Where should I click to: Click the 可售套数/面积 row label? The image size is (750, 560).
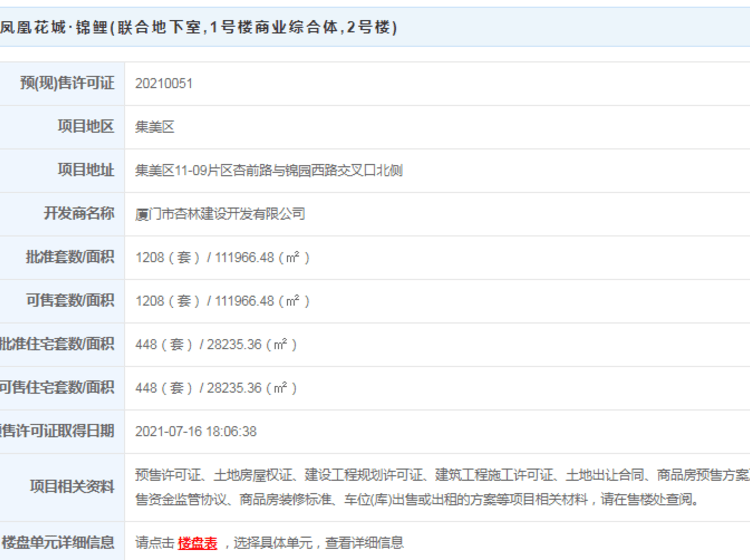pos(73,301)
